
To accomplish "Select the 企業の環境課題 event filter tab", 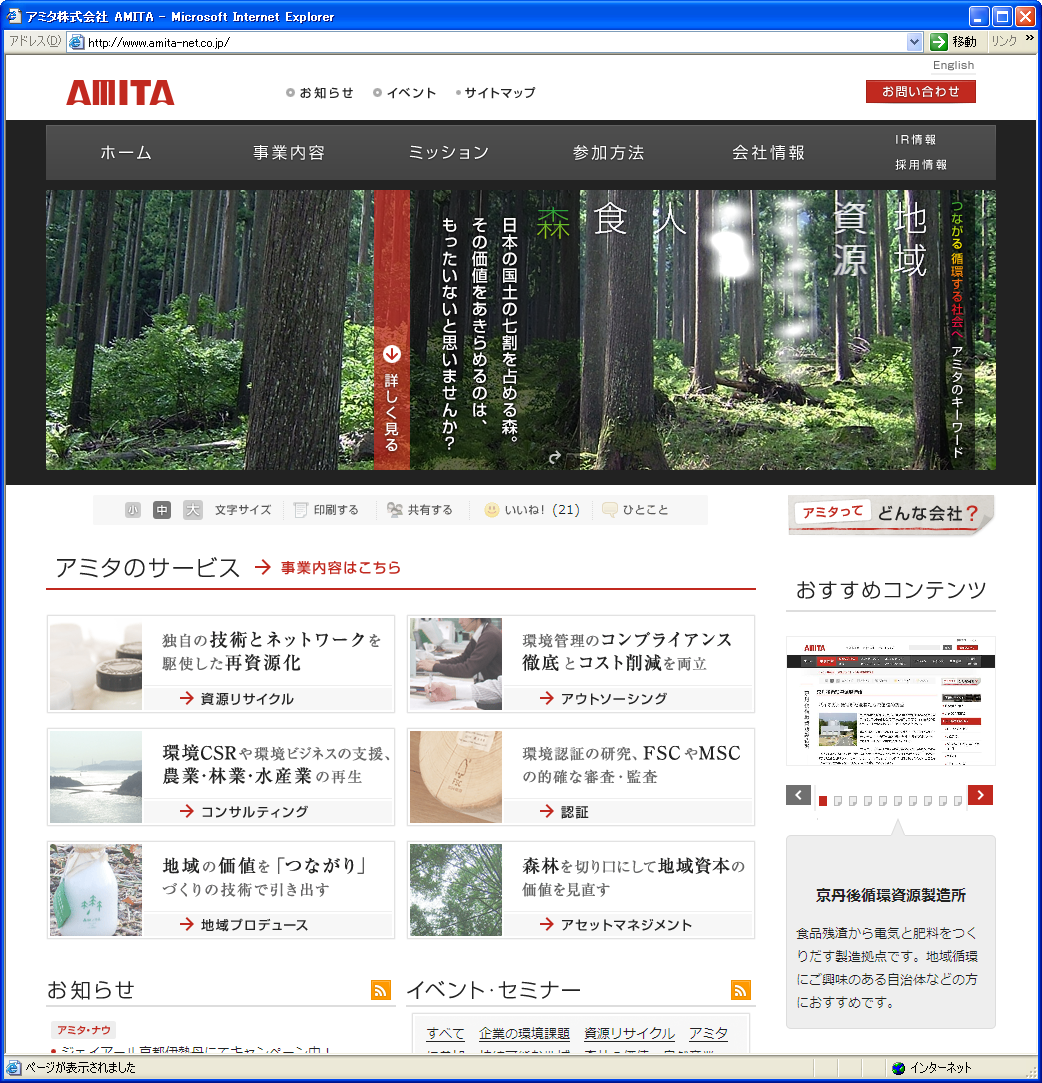I will tap(524, 1034).
